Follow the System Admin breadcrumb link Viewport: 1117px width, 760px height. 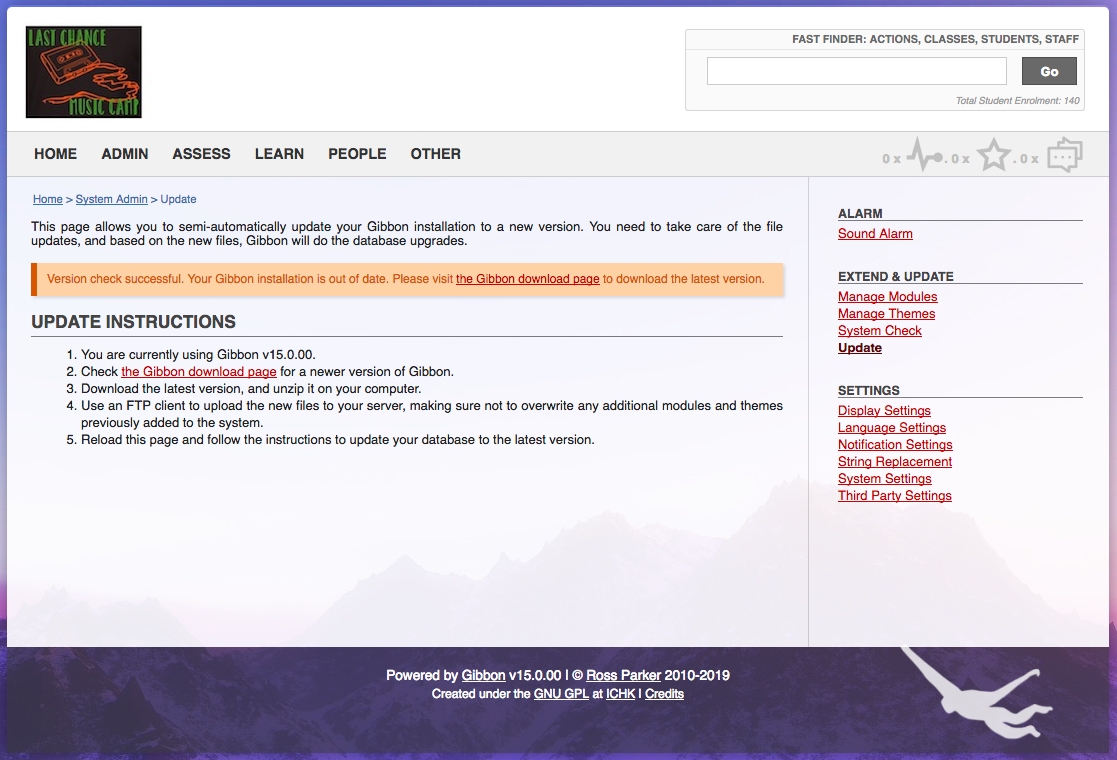111,199
